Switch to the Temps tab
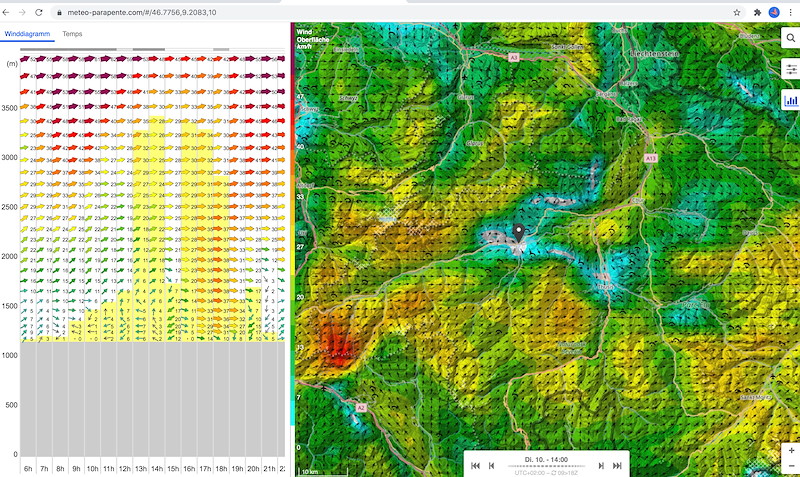The width and height of the screenshot is (800, 477). point(72,33)
